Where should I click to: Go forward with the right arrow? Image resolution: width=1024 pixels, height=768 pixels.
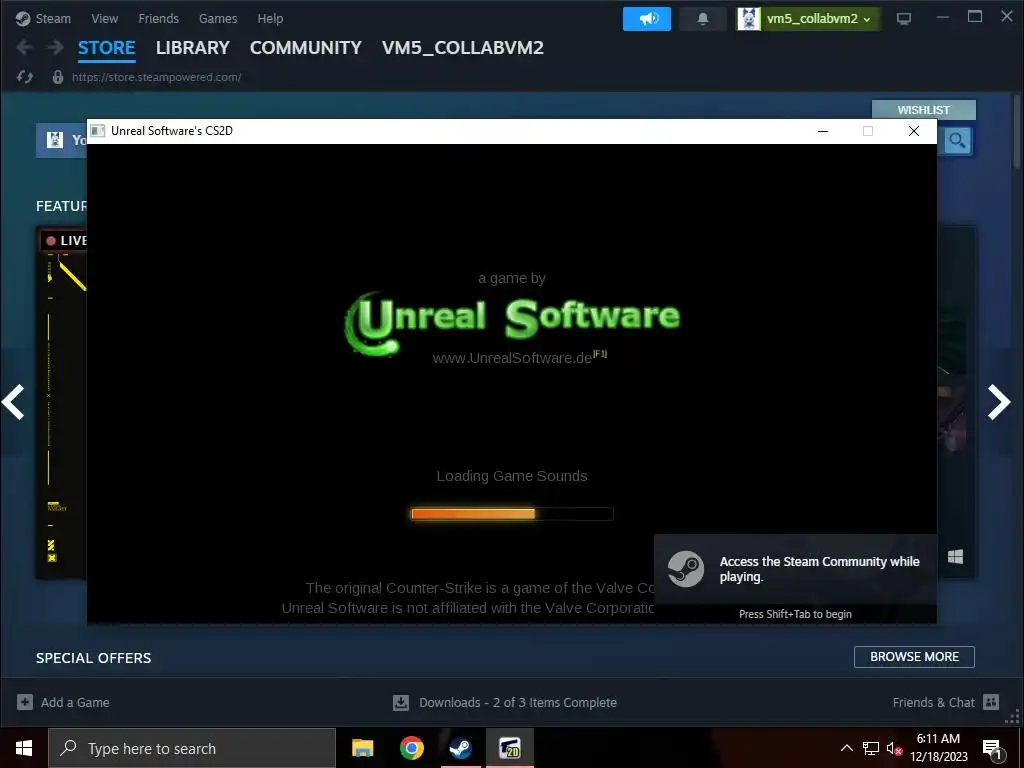coord(56,48)
